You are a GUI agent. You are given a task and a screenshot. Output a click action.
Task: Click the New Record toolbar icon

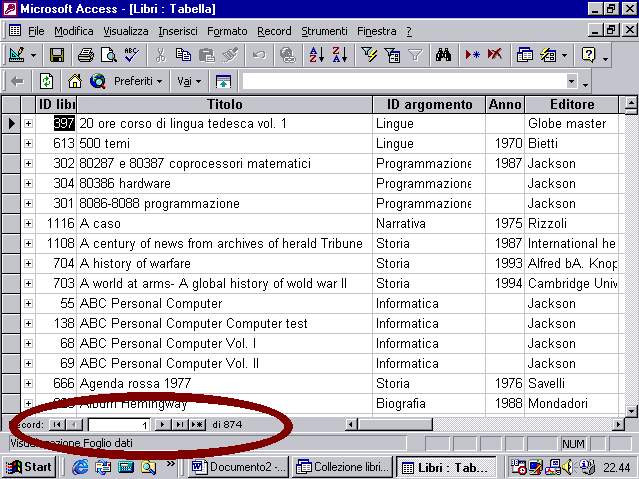pos(472,55)
